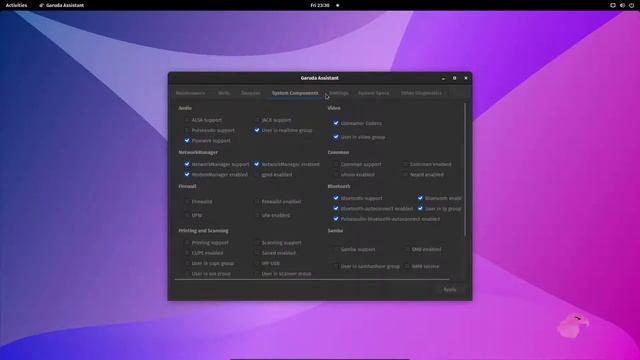Check ofono enabled

[x=336, y=174]
